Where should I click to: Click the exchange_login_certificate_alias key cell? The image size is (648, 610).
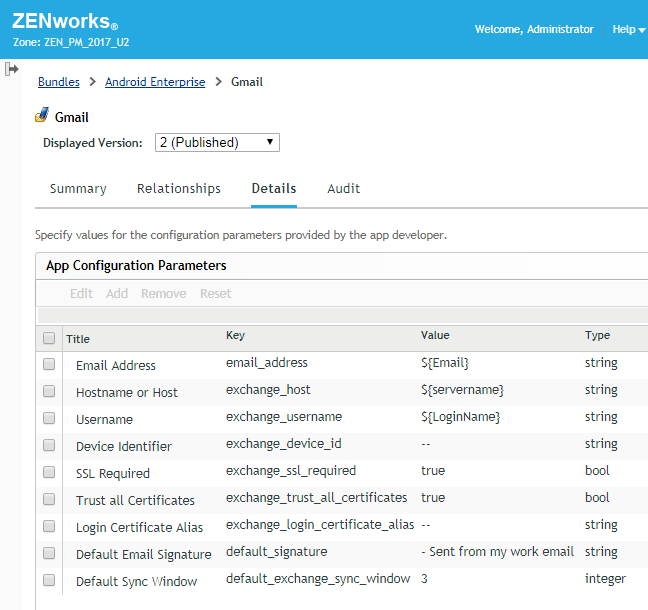click(320, 525)
